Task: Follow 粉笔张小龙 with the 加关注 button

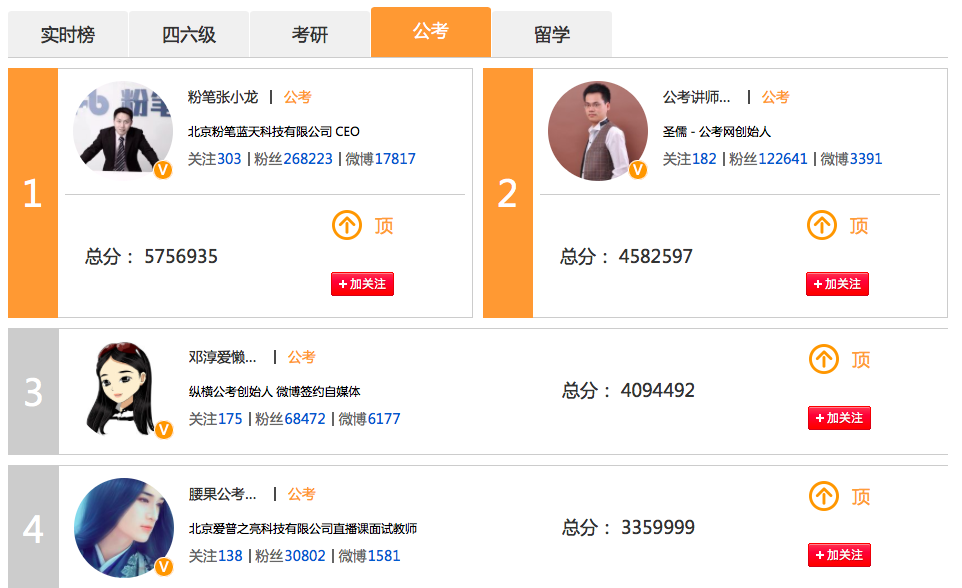Action: tap(363, 284)
